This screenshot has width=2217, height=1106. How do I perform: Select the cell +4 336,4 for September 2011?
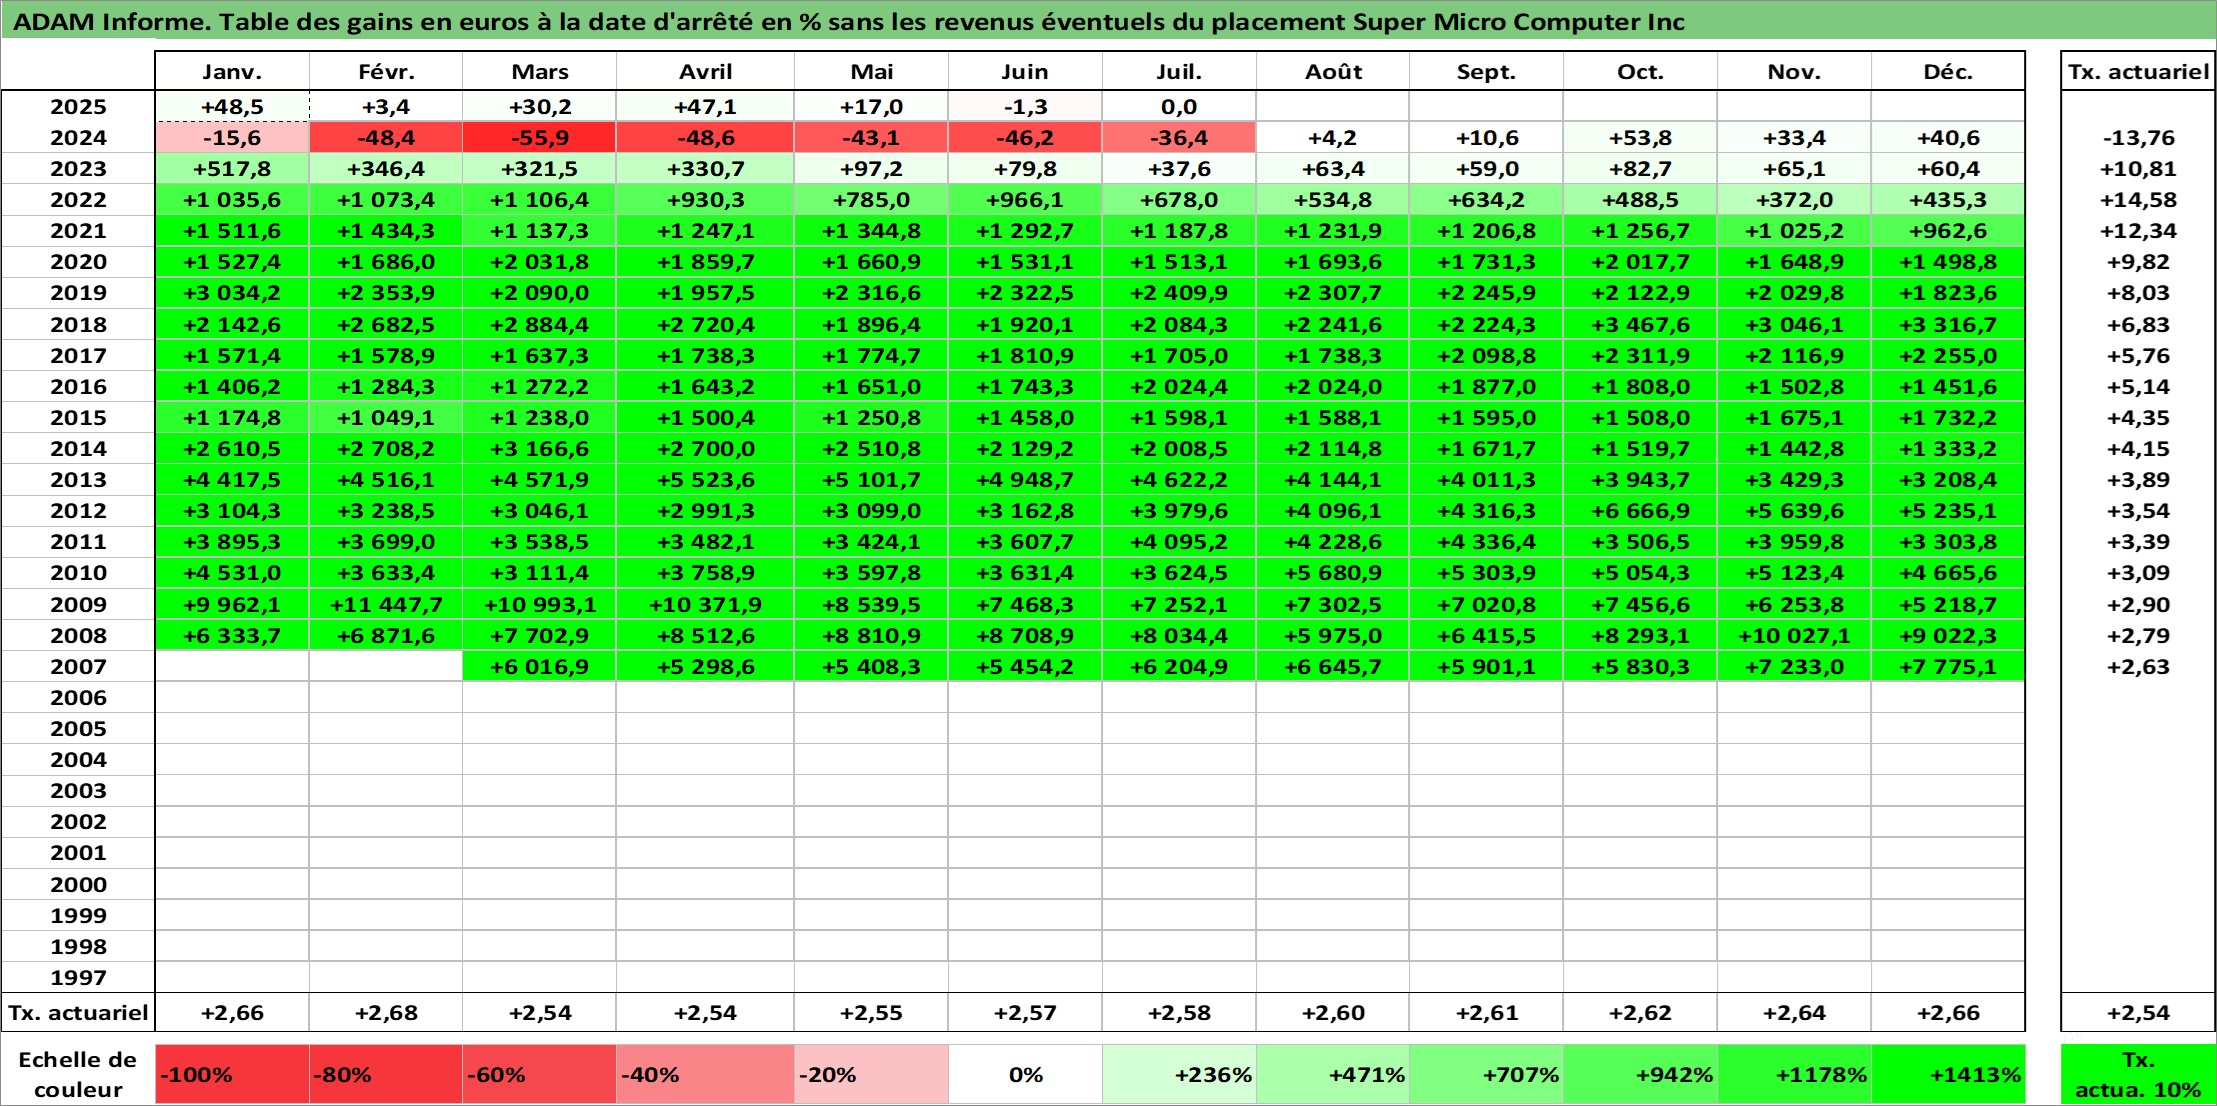click(x=1487, y=542)
